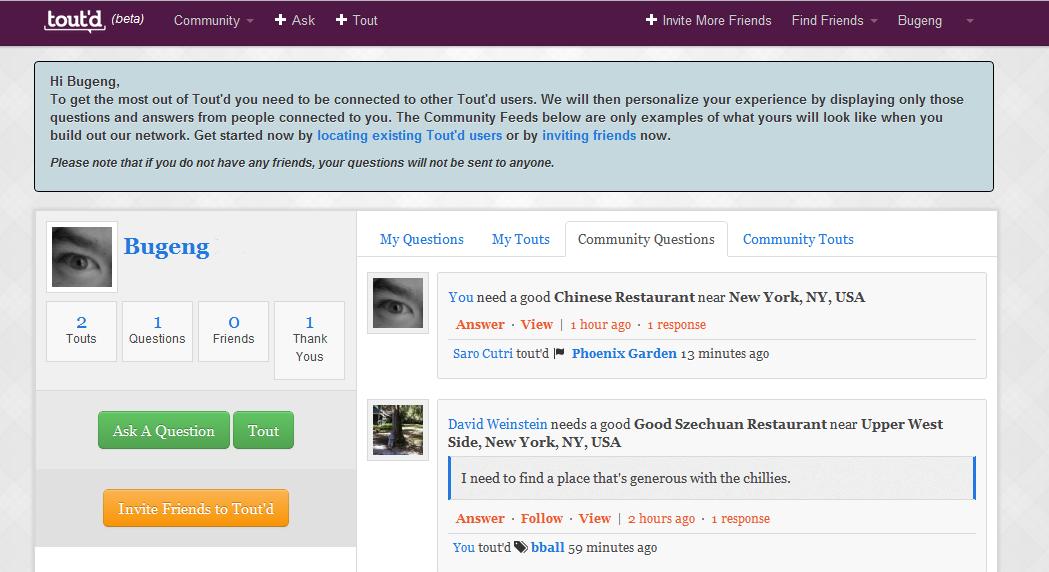This screenshot has height=572, width=1049.
Task: Open the Community Touts tab
Action: [x=798, y=239]
